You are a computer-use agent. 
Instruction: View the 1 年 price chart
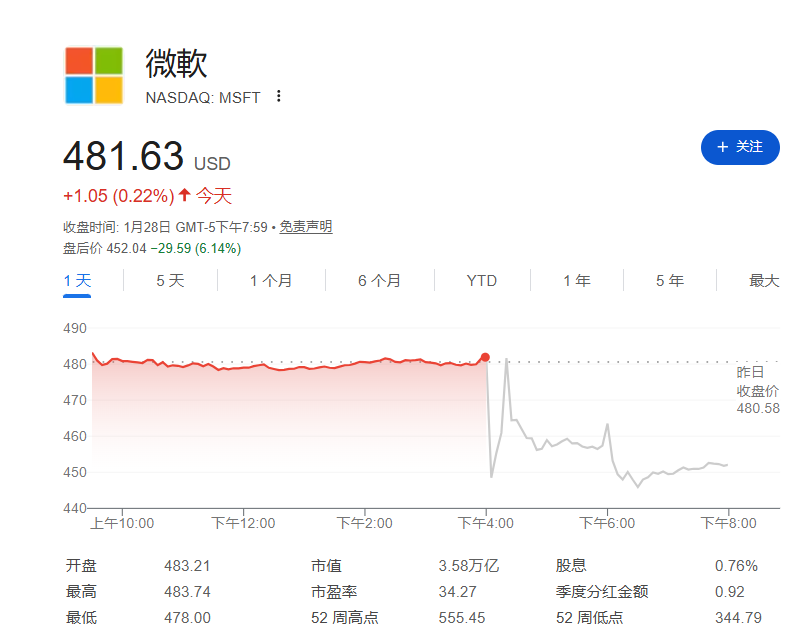pyautogui.click(x=576, y=281)
